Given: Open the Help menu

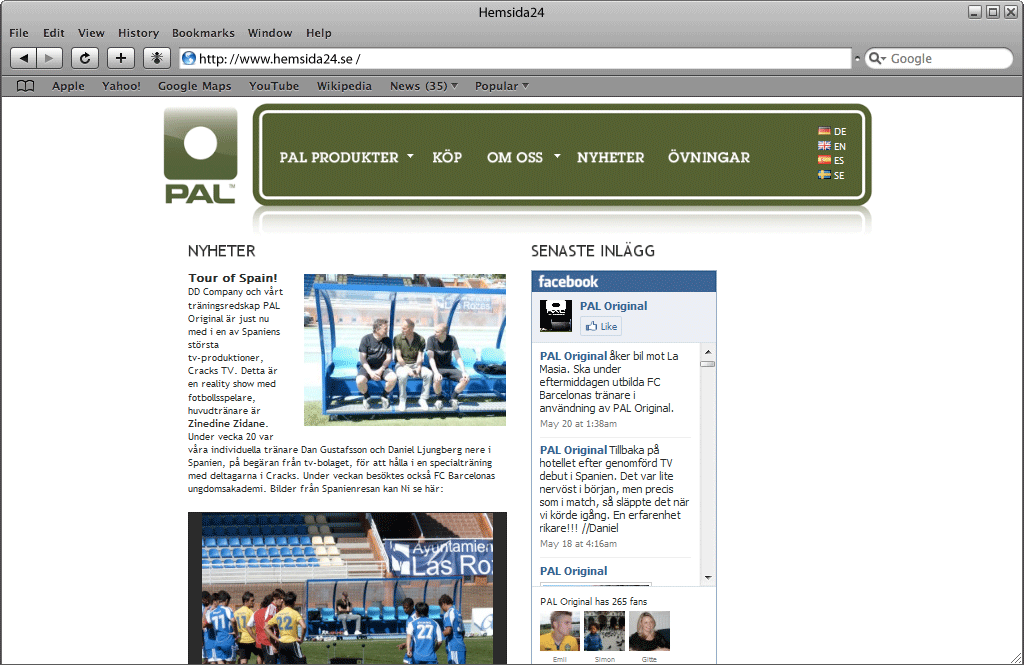Looking at the screenshot, I should coord(319,33).
